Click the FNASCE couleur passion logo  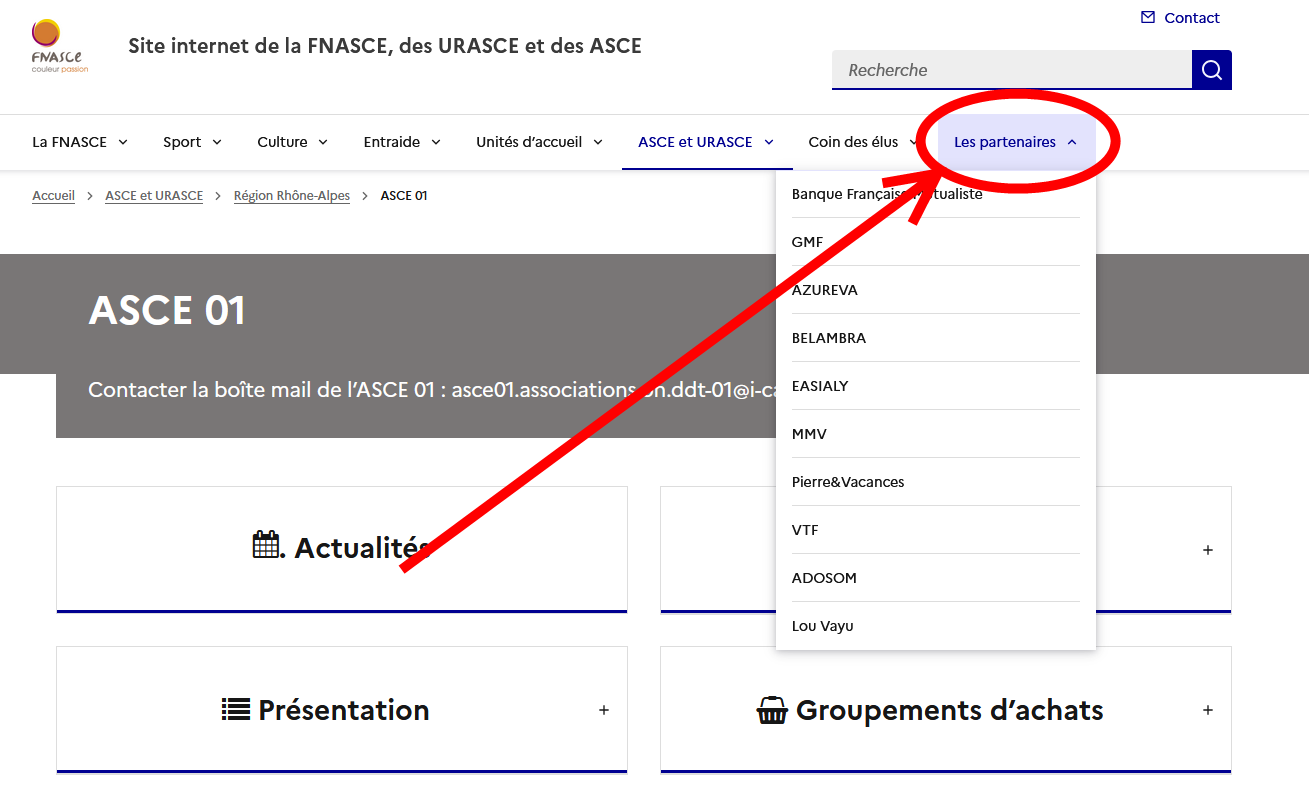tap(59, 46)
